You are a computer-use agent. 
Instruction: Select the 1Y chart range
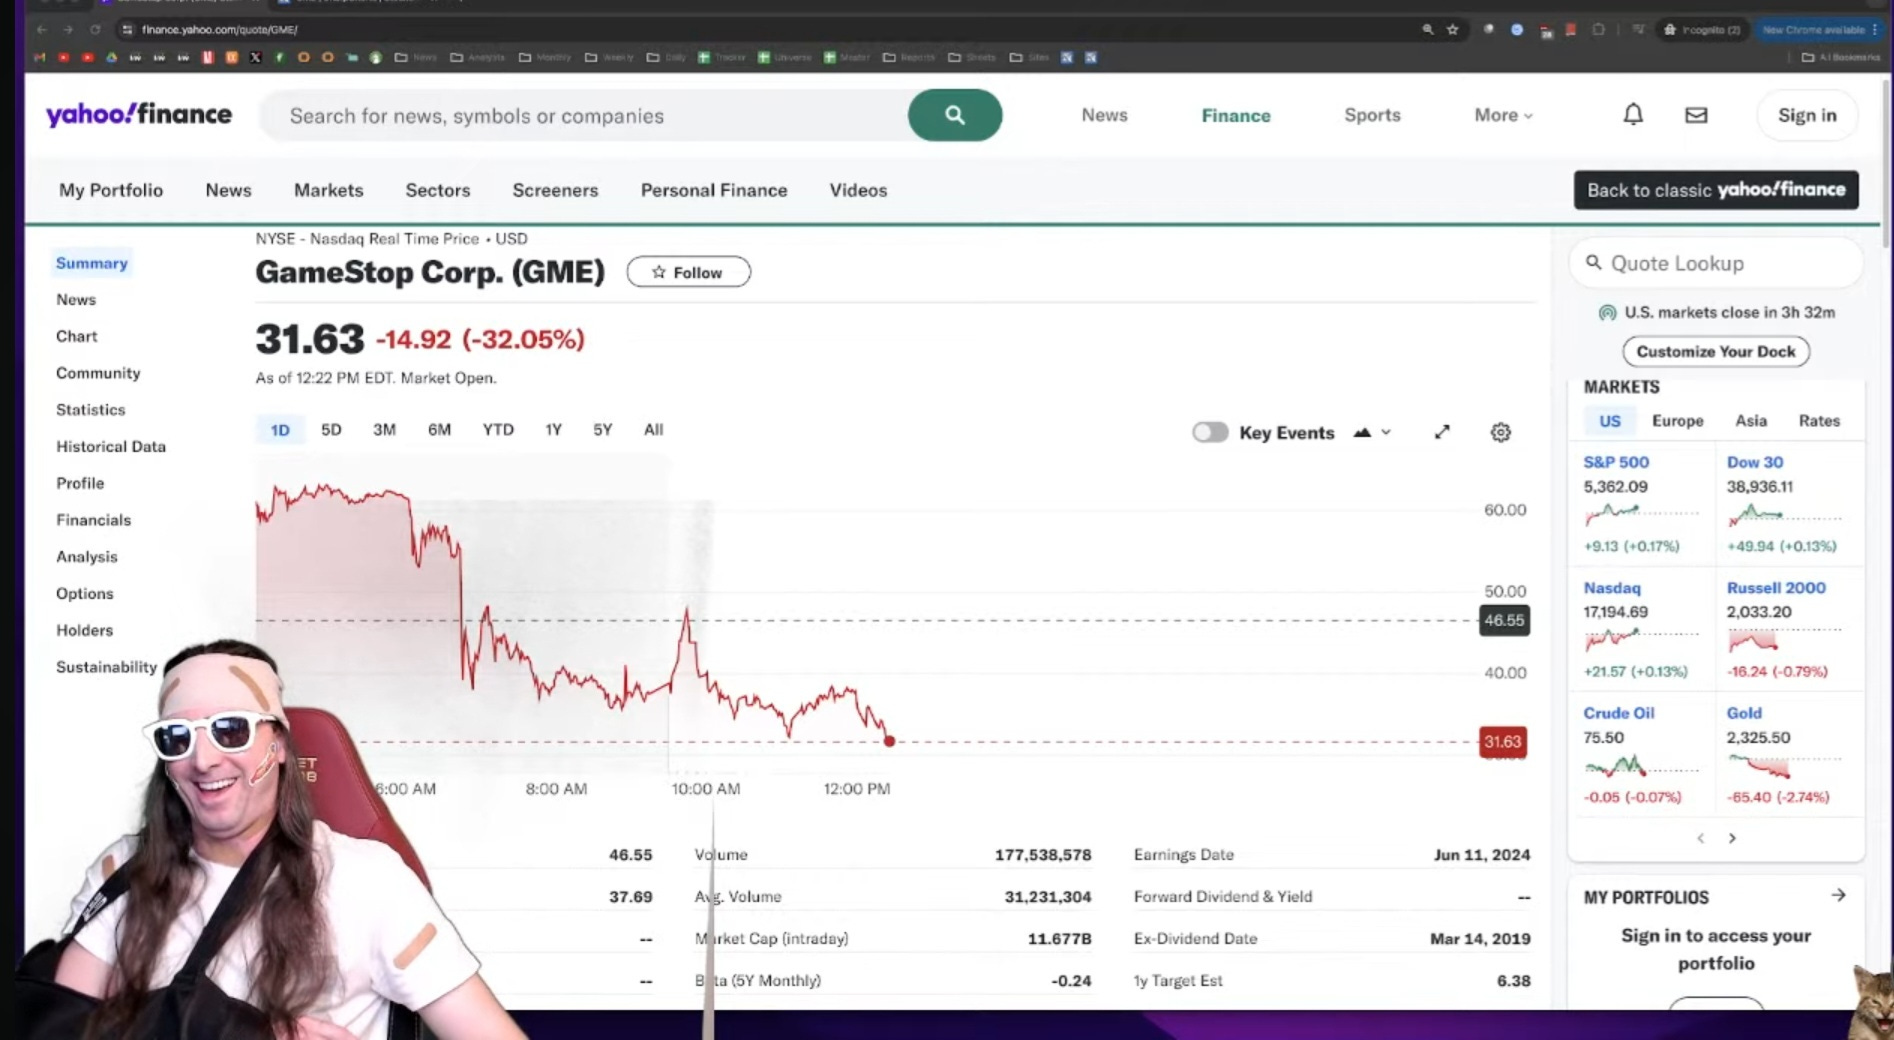click(553, 429)
